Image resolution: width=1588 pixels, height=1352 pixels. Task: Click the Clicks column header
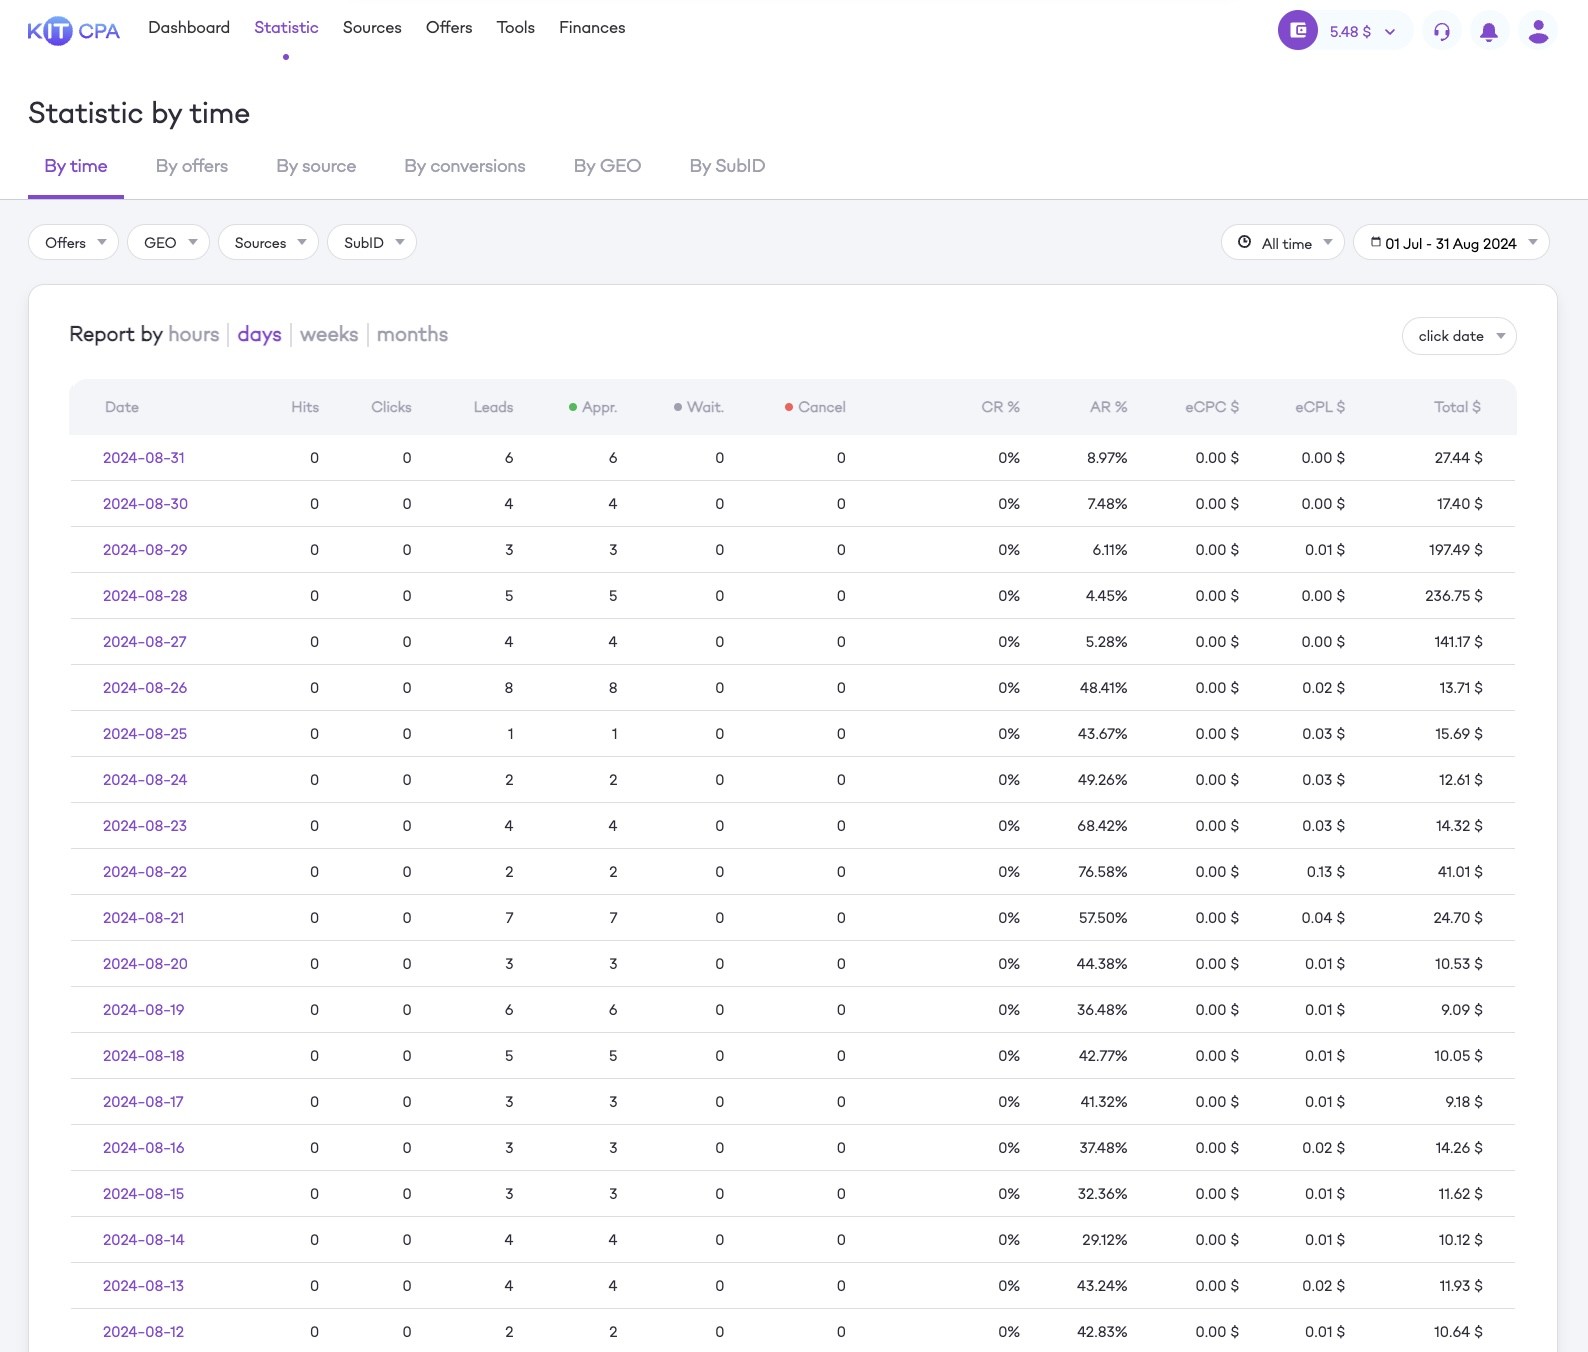pyautogui.click(x=391, y=407)
